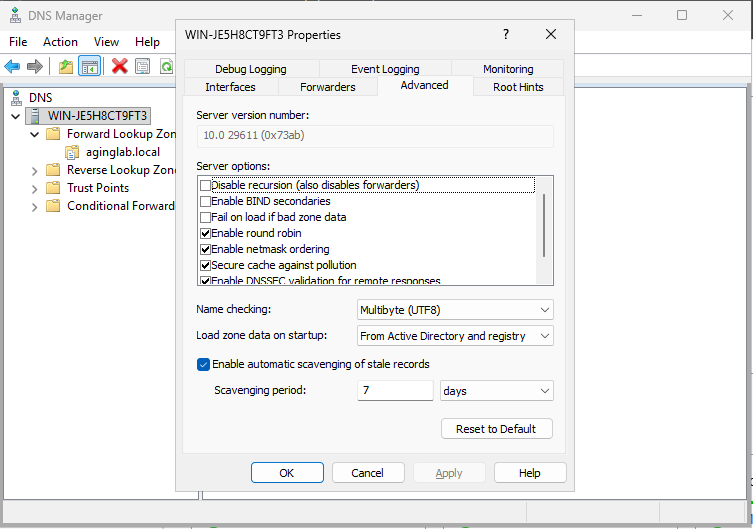Click the Conditional Forwarders folder icon
The width and height of the screenshot is (753, 529).
[53, 206]
